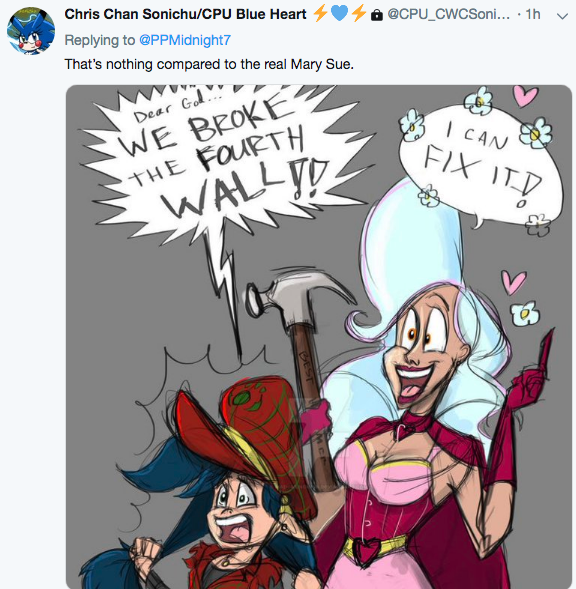Open the tweet options chevron menu
576x589 pixels.
(562, 16)
